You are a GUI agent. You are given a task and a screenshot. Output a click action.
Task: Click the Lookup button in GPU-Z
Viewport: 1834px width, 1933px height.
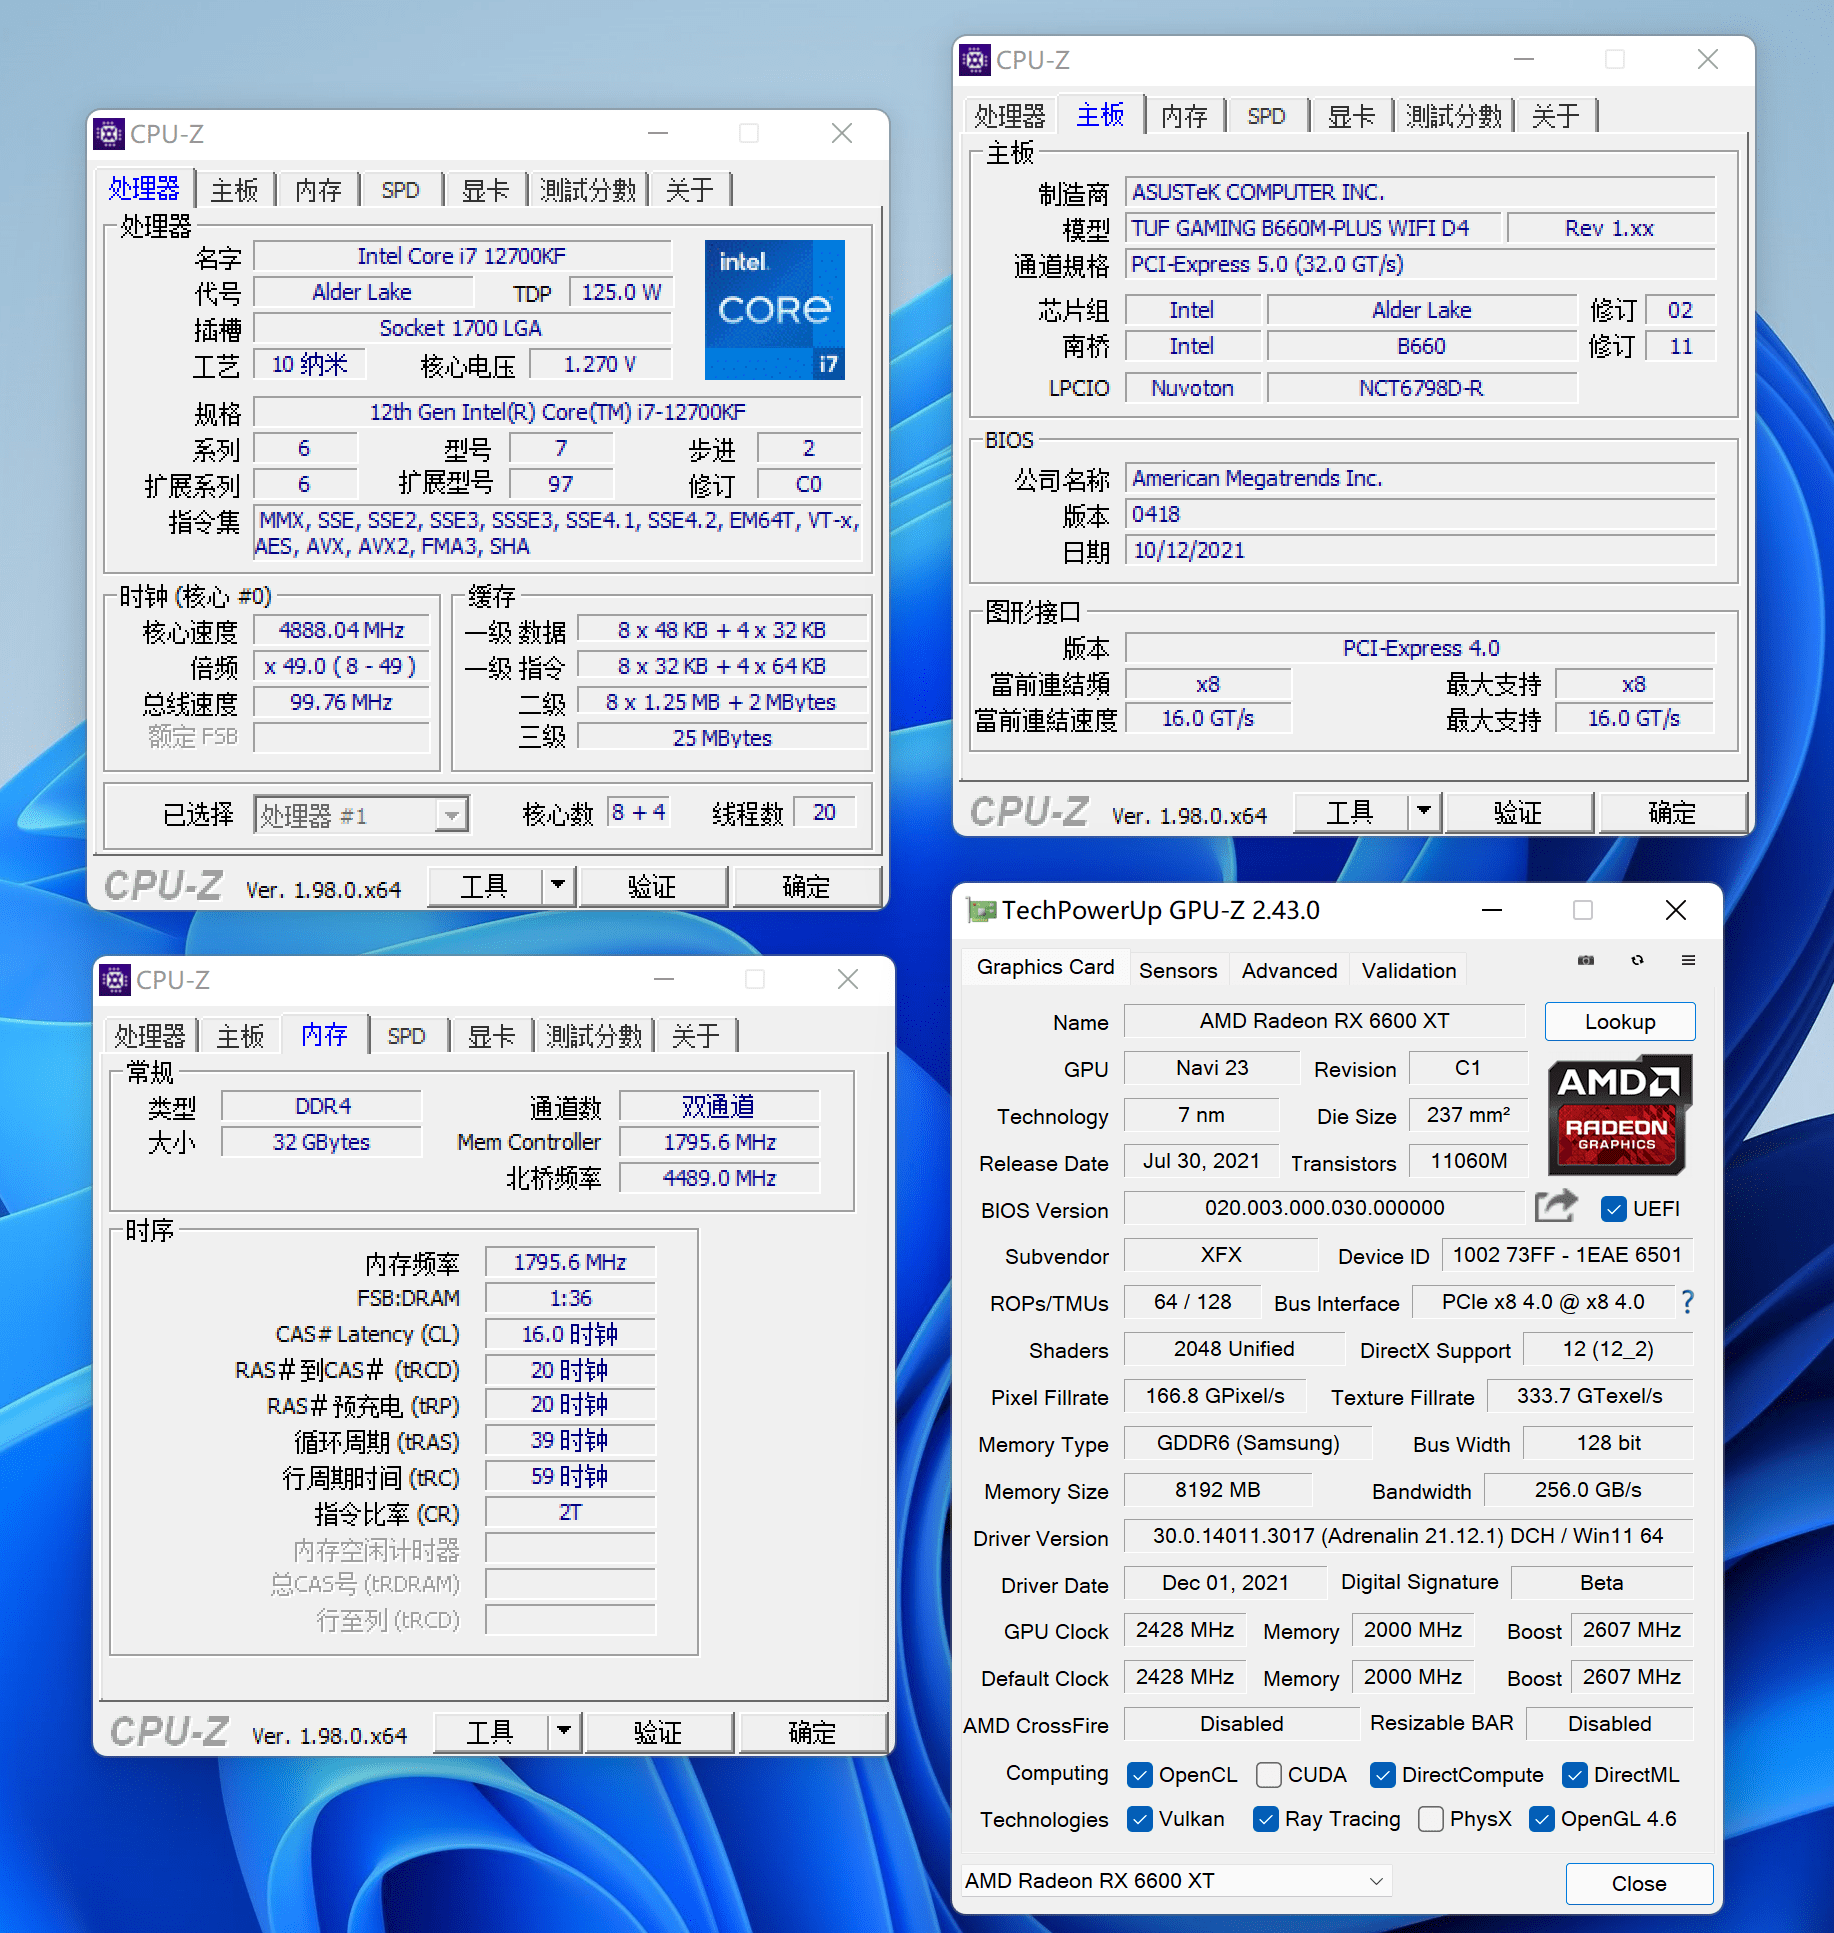(1619, 1021)
